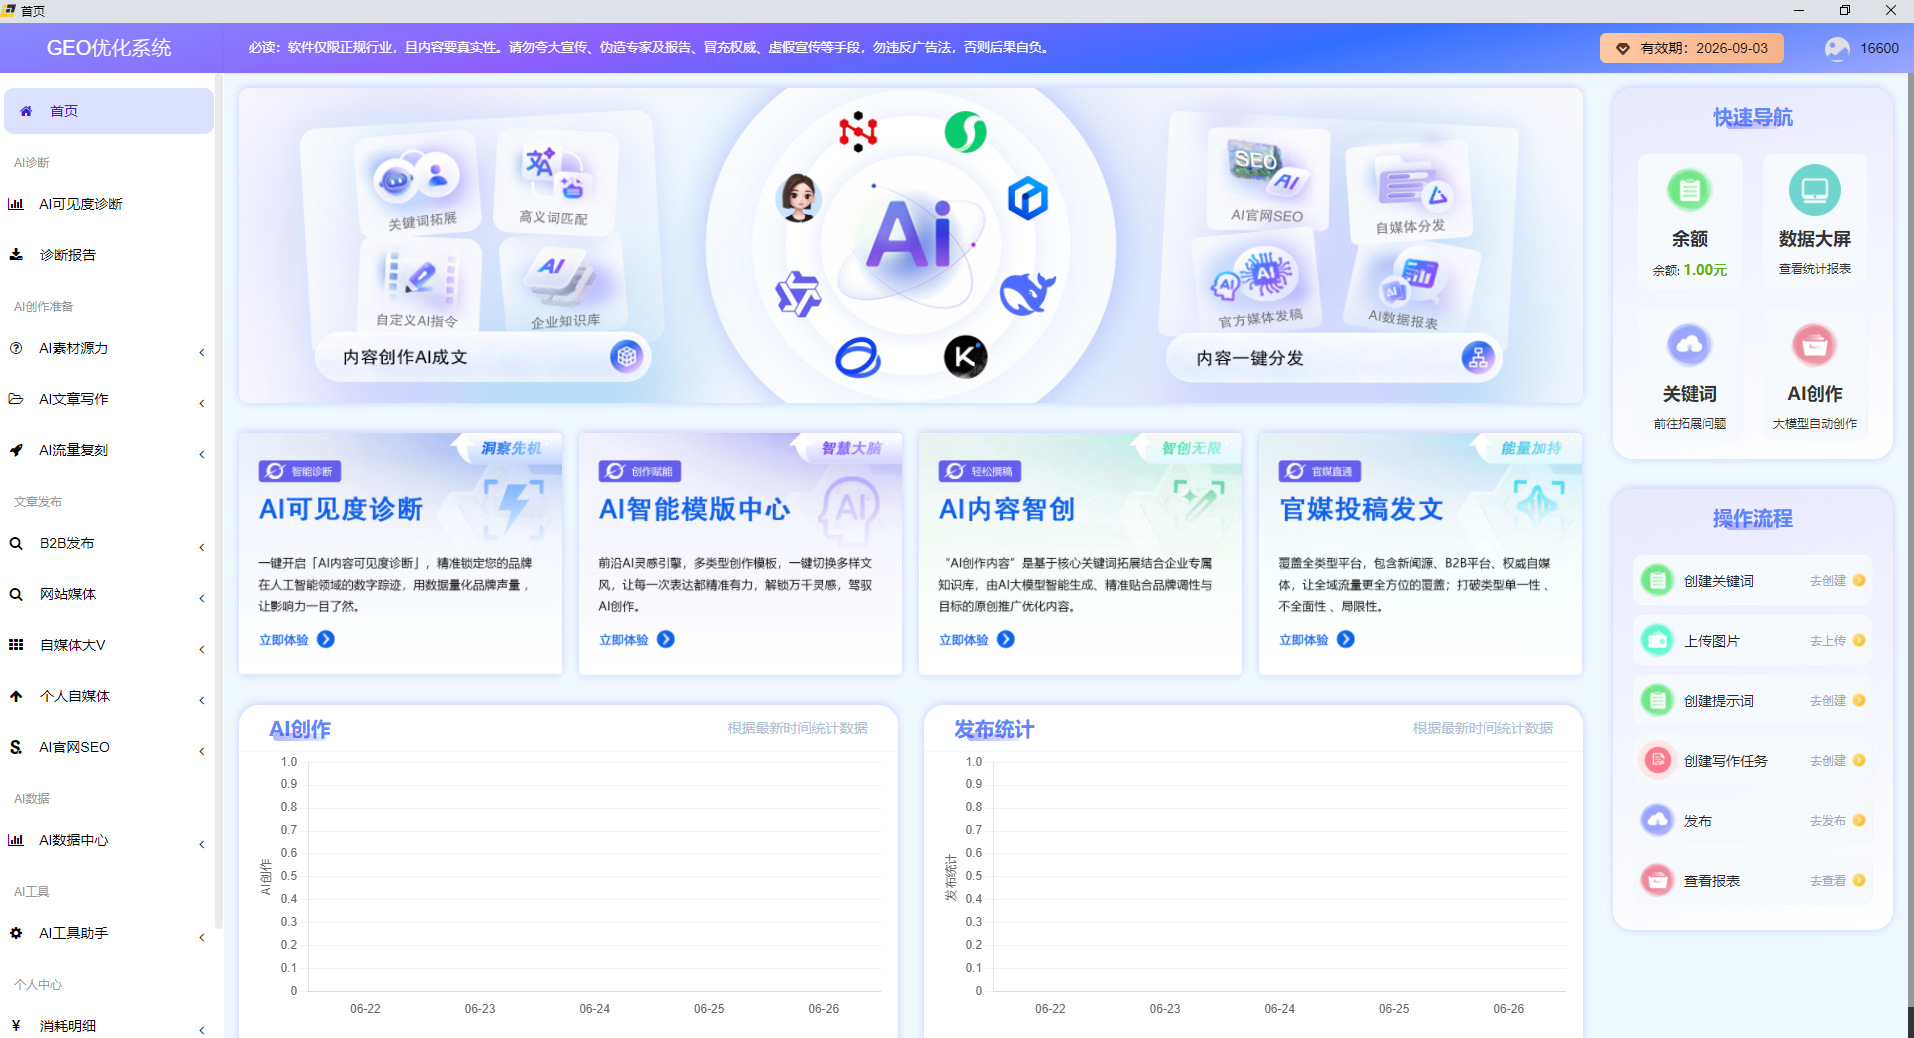Select 首页 in the sidebar
The image size is (1914, 1038).
tap(108, 111)
